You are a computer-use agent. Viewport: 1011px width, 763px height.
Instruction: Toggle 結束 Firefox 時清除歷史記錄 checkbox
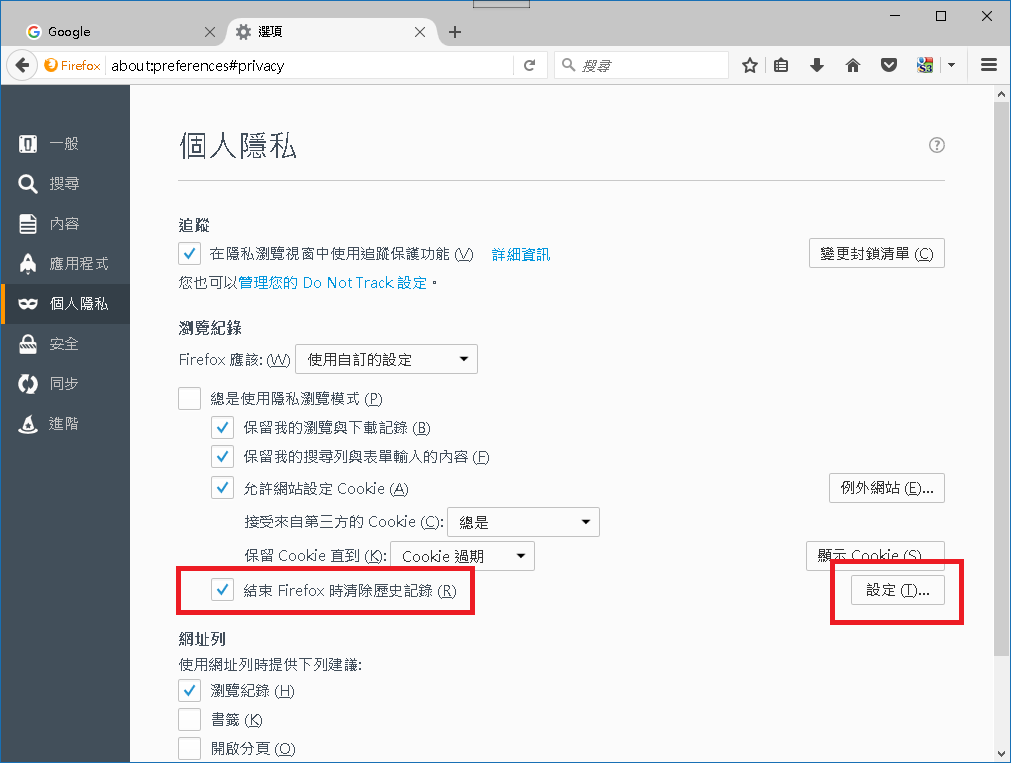[x=222, y=591]
